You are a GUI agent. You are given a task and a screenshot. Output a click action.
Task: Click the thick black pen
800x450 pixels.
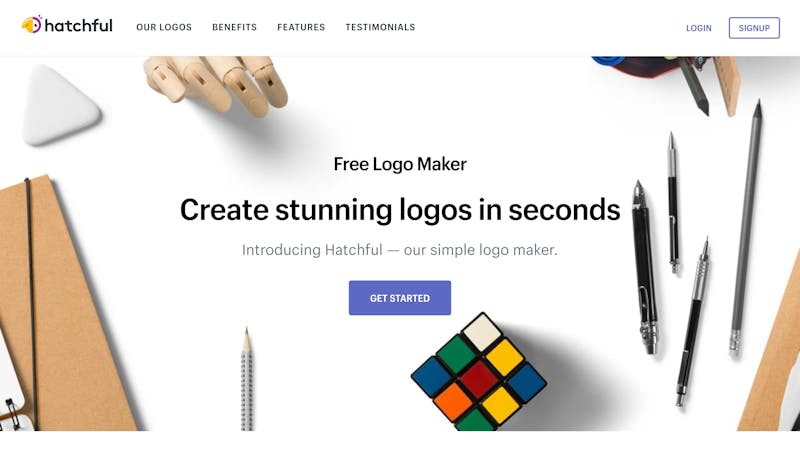[x=645, y=266]
